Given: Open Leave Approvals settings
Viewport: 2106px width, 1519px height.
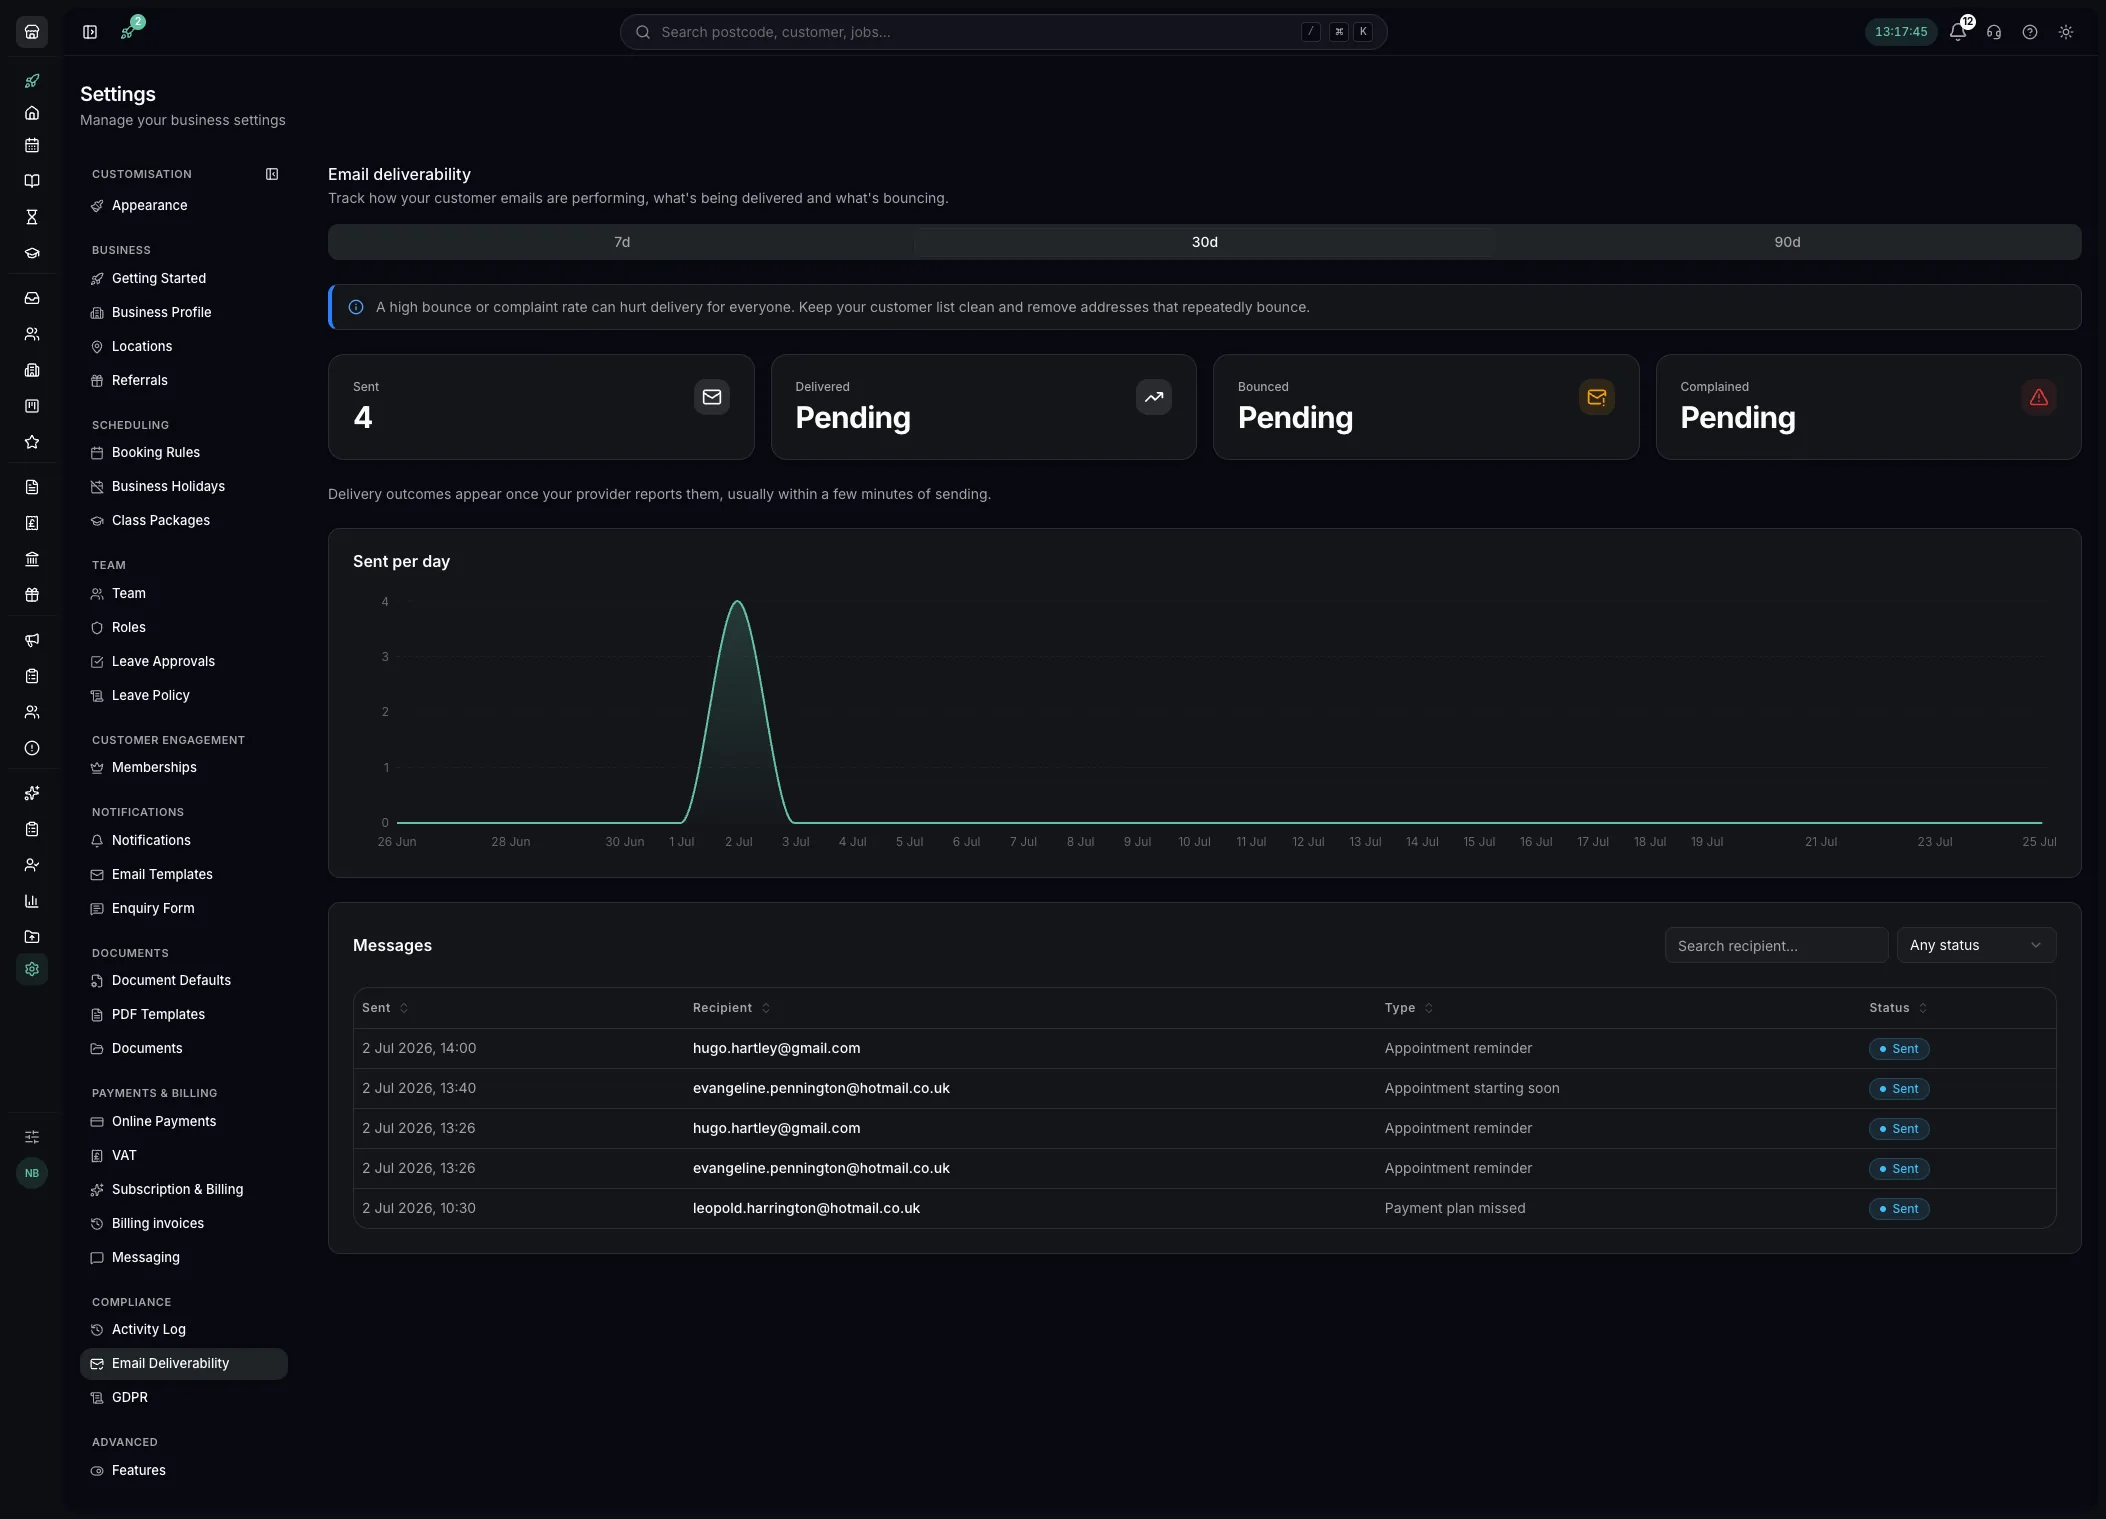Looking at the screenshot, I should pos(184,661).
